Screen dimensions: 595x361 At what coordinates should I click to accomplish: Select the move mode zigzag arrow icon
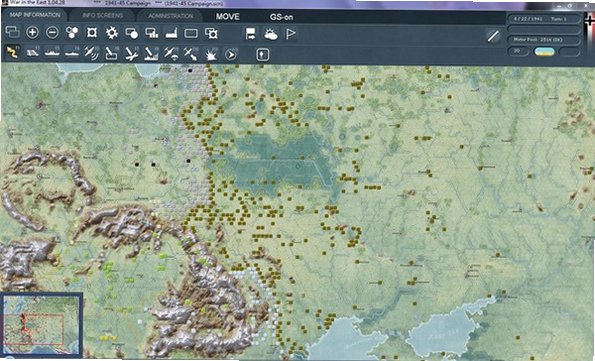click(x=13, y=52)
